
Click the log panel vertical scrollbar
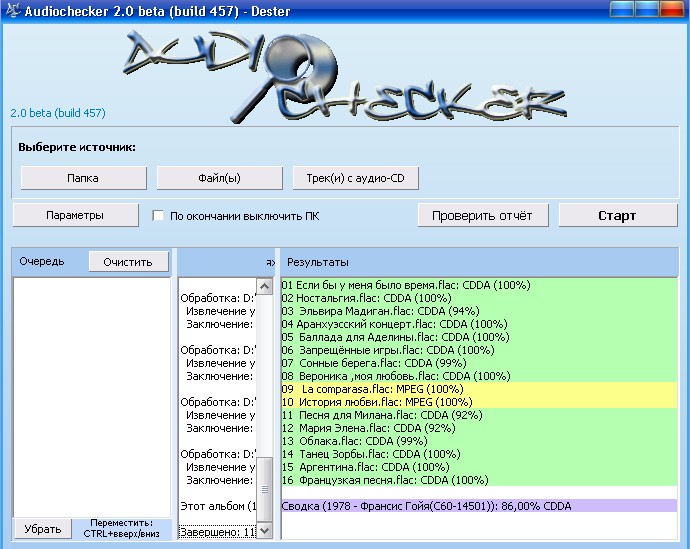point(265,400)
